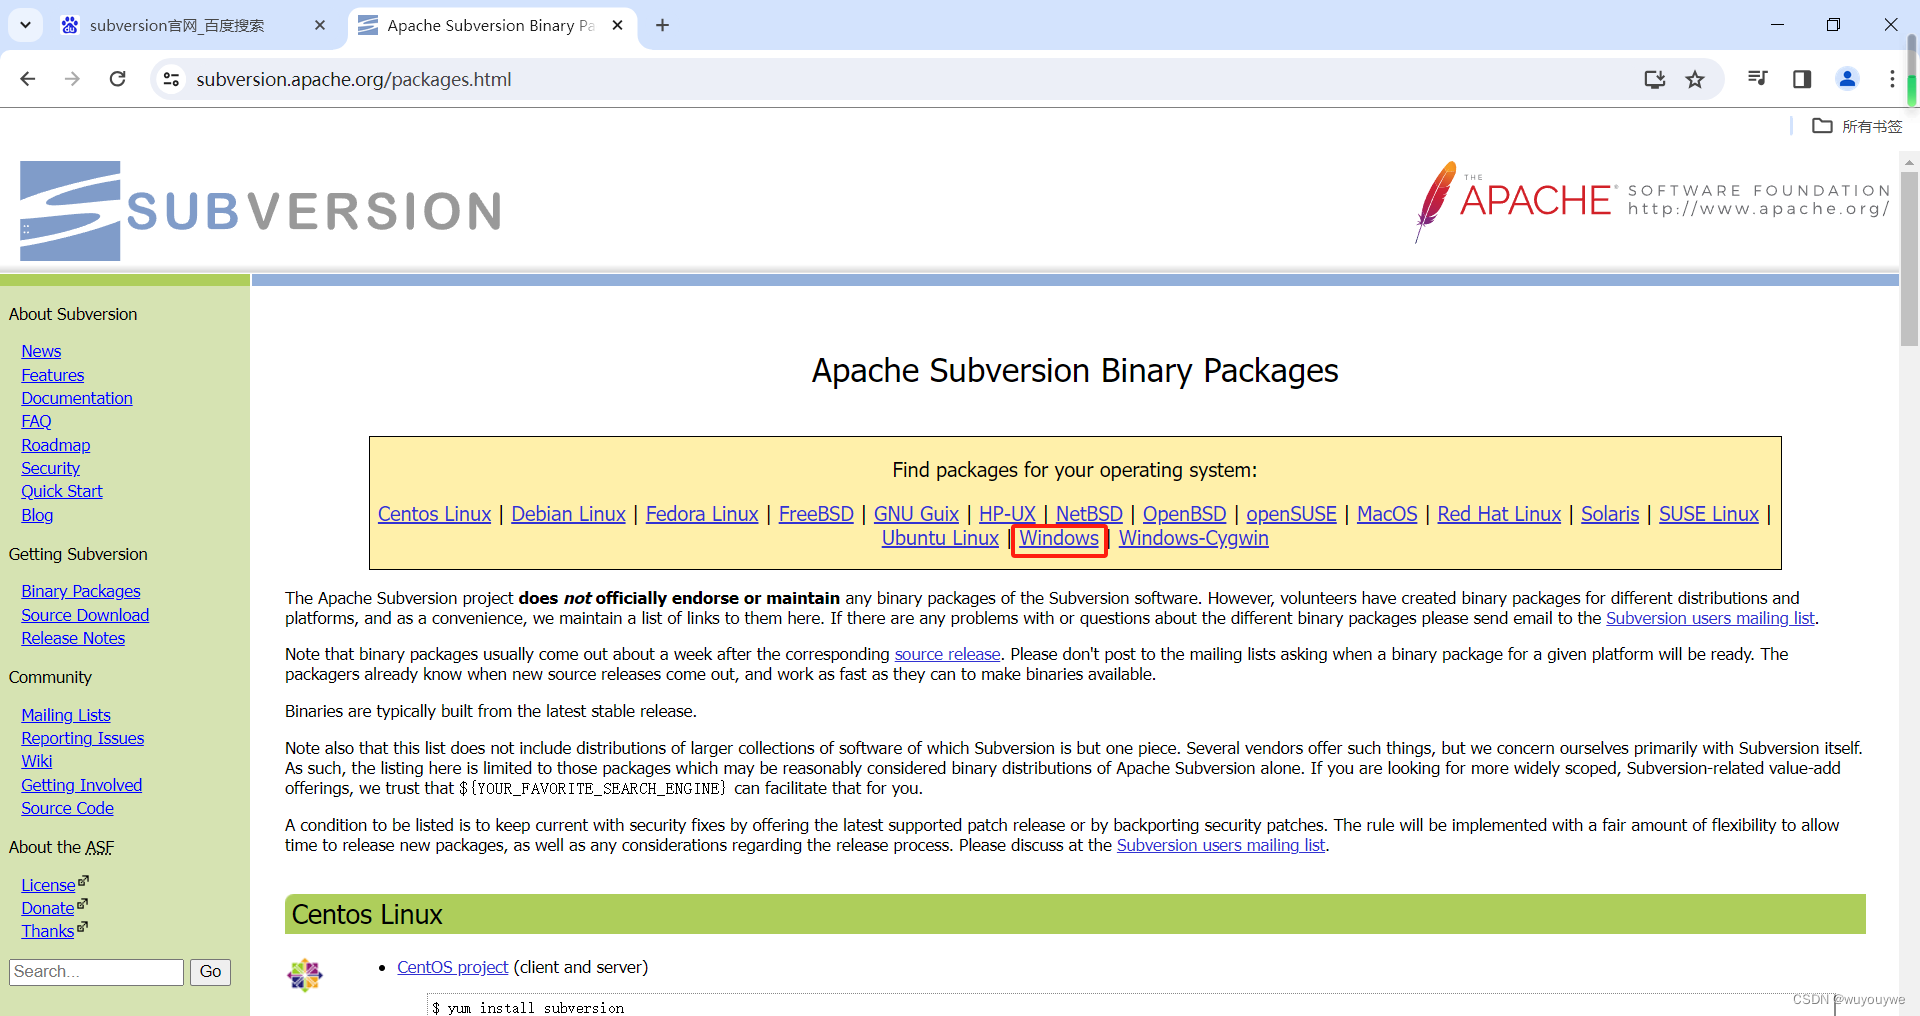This screenshot has width=1920, height=1016.
Task: Jump to openSUSE packages
Action: point(1291,514)
